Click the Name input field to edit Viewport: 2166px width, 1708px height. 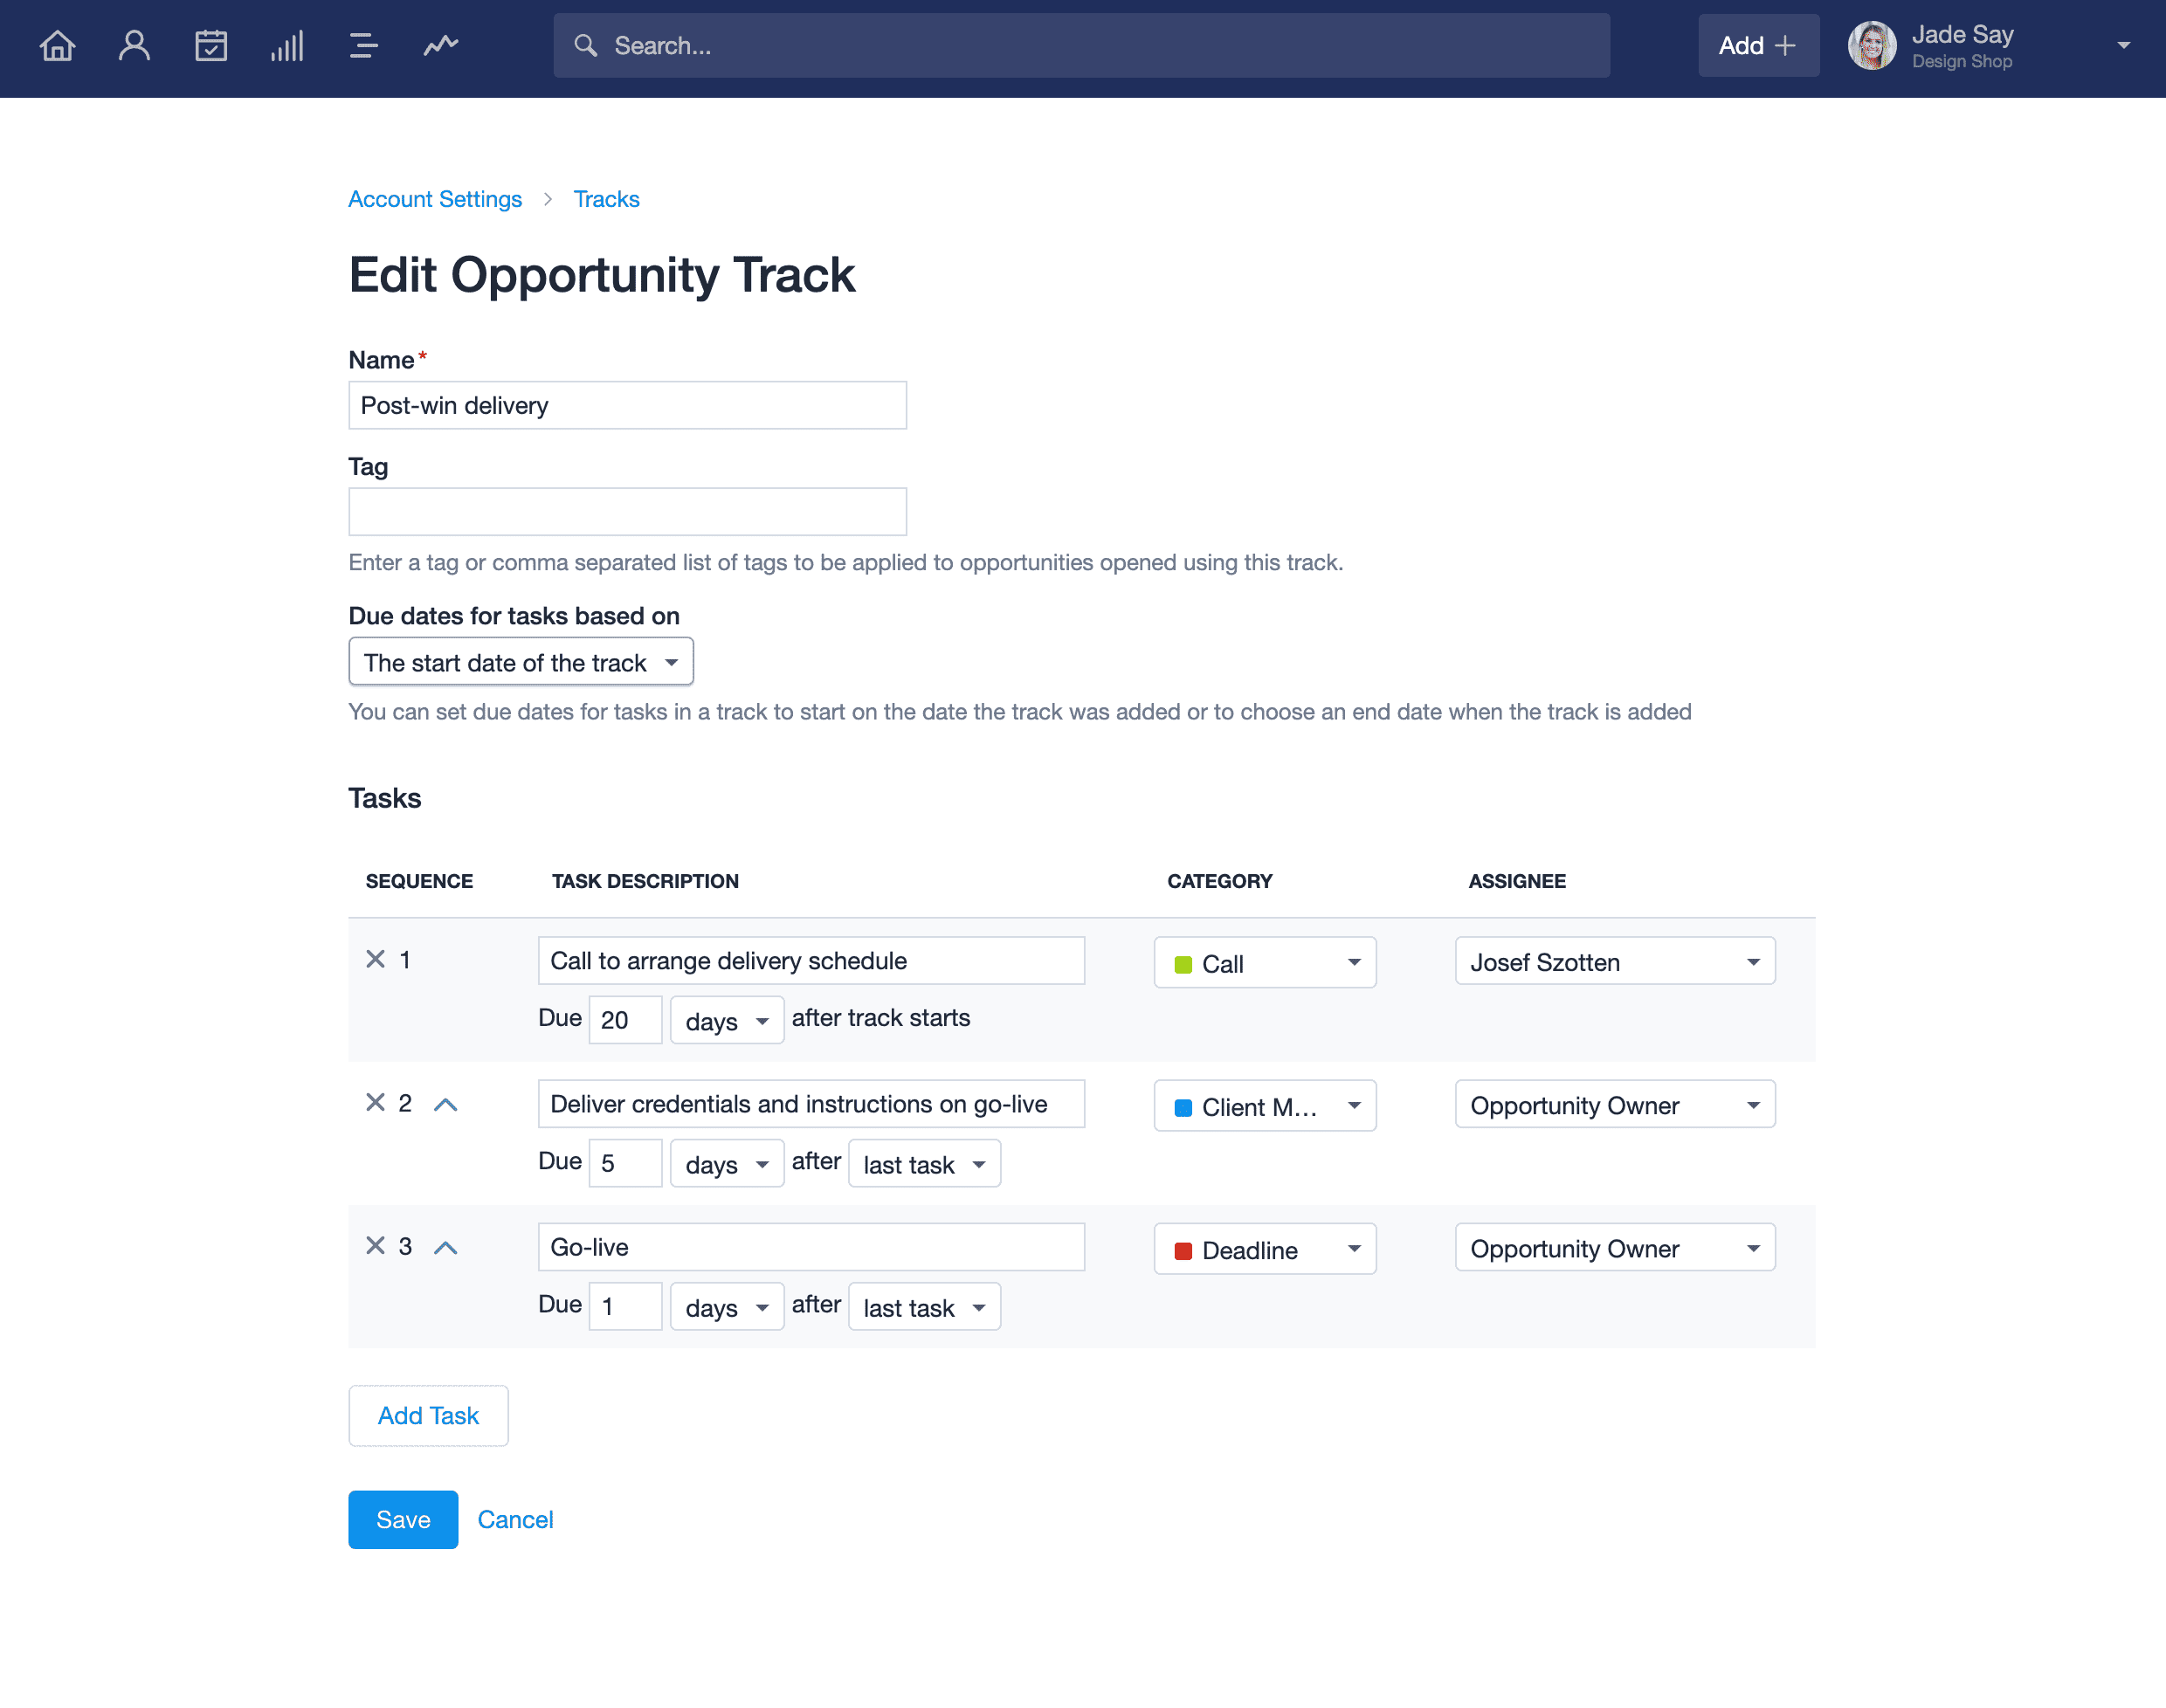[628, 406]
